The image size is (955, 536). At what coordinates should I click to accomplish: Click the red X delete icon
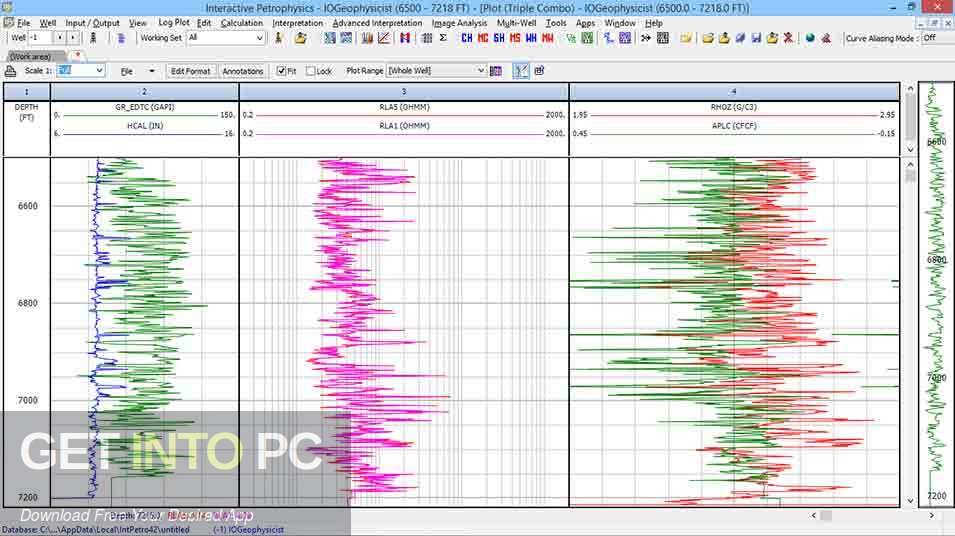coord(788,38)
